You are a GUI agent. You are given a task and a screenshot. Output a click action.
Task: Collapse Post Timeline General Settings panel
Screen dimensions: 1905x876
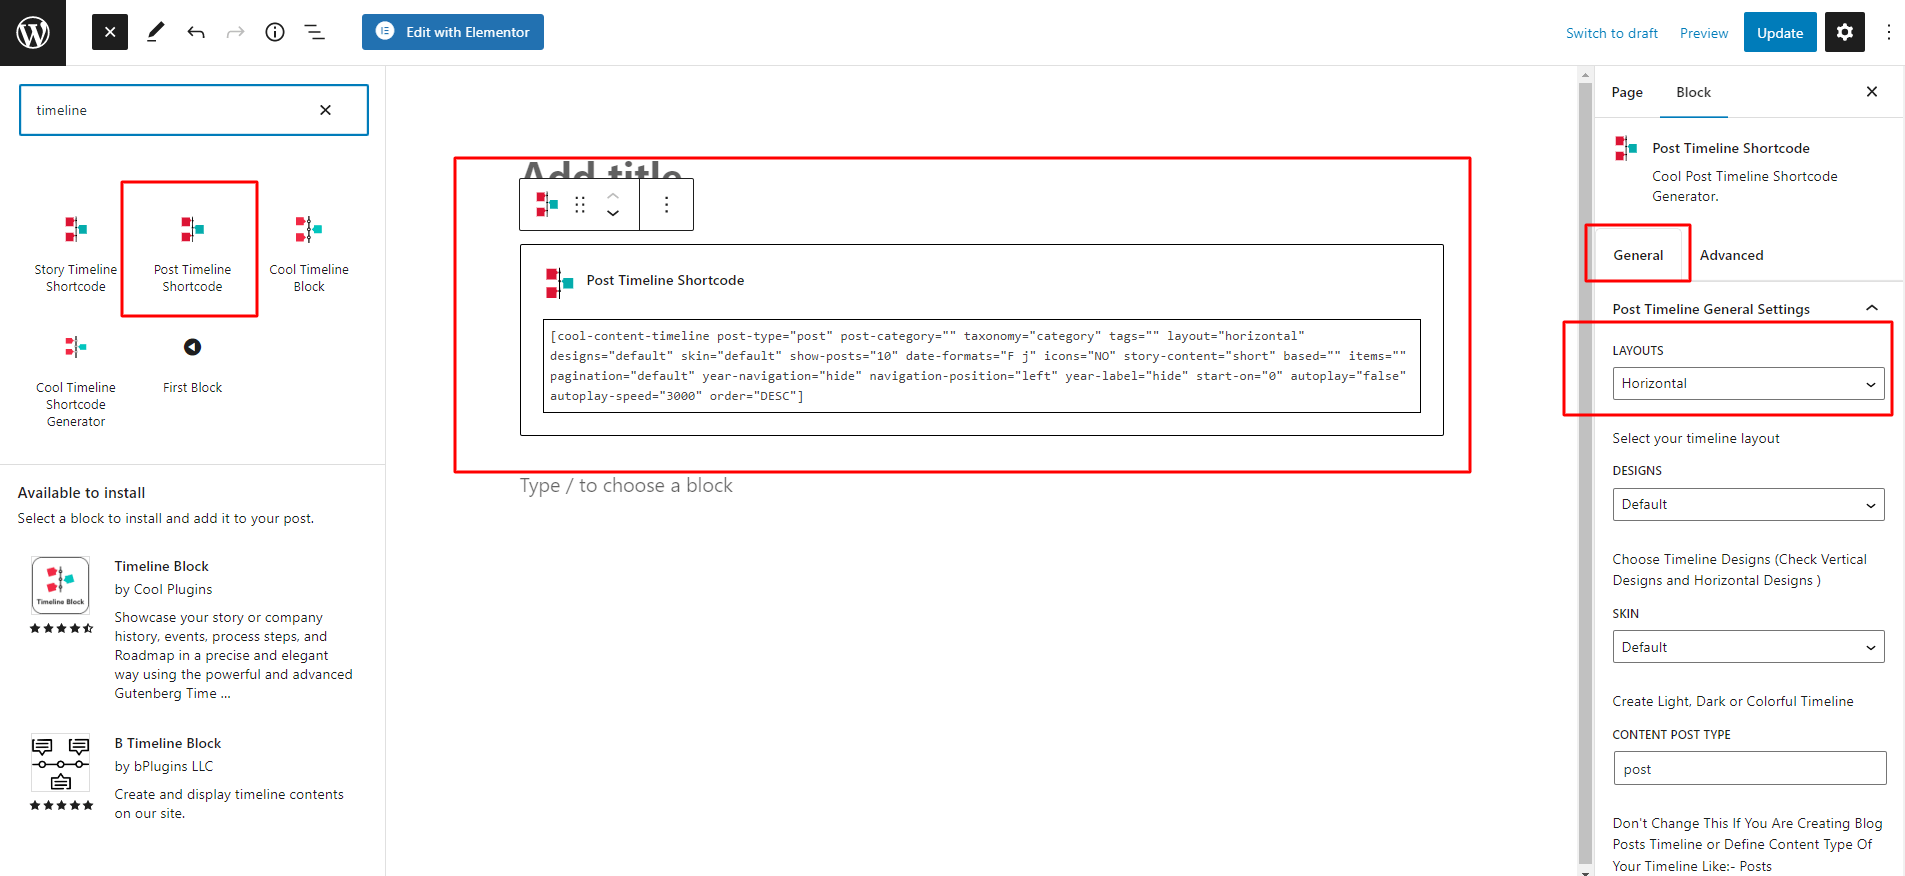click(1748, 309)
